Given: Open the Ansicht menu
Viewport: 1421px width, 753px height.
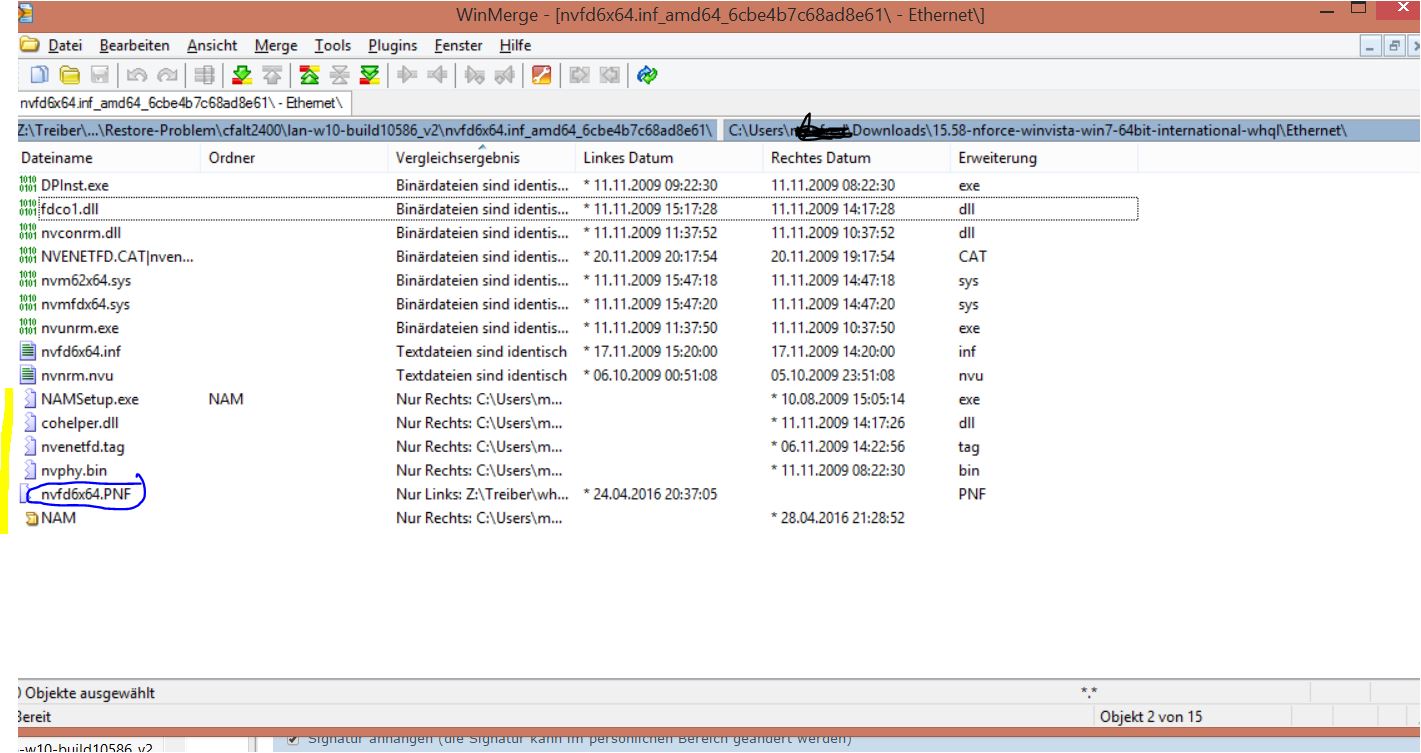Looking at the screenshot, I should (212, 45).
